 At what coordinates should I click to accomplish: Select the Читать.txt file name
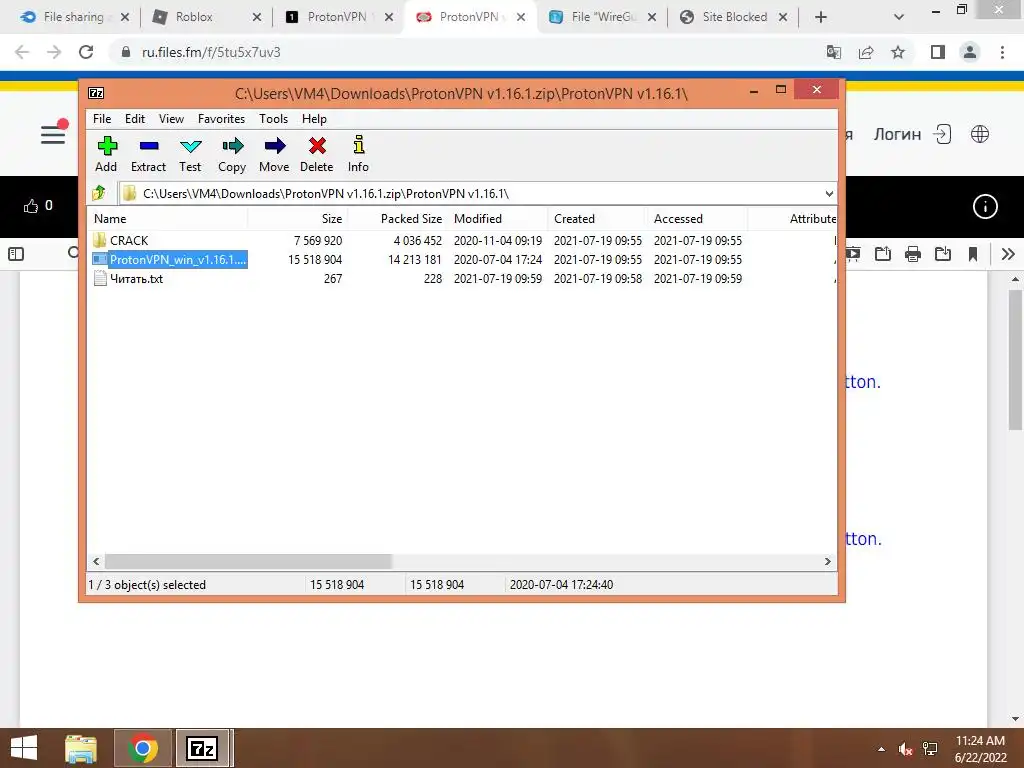[136, 279]
